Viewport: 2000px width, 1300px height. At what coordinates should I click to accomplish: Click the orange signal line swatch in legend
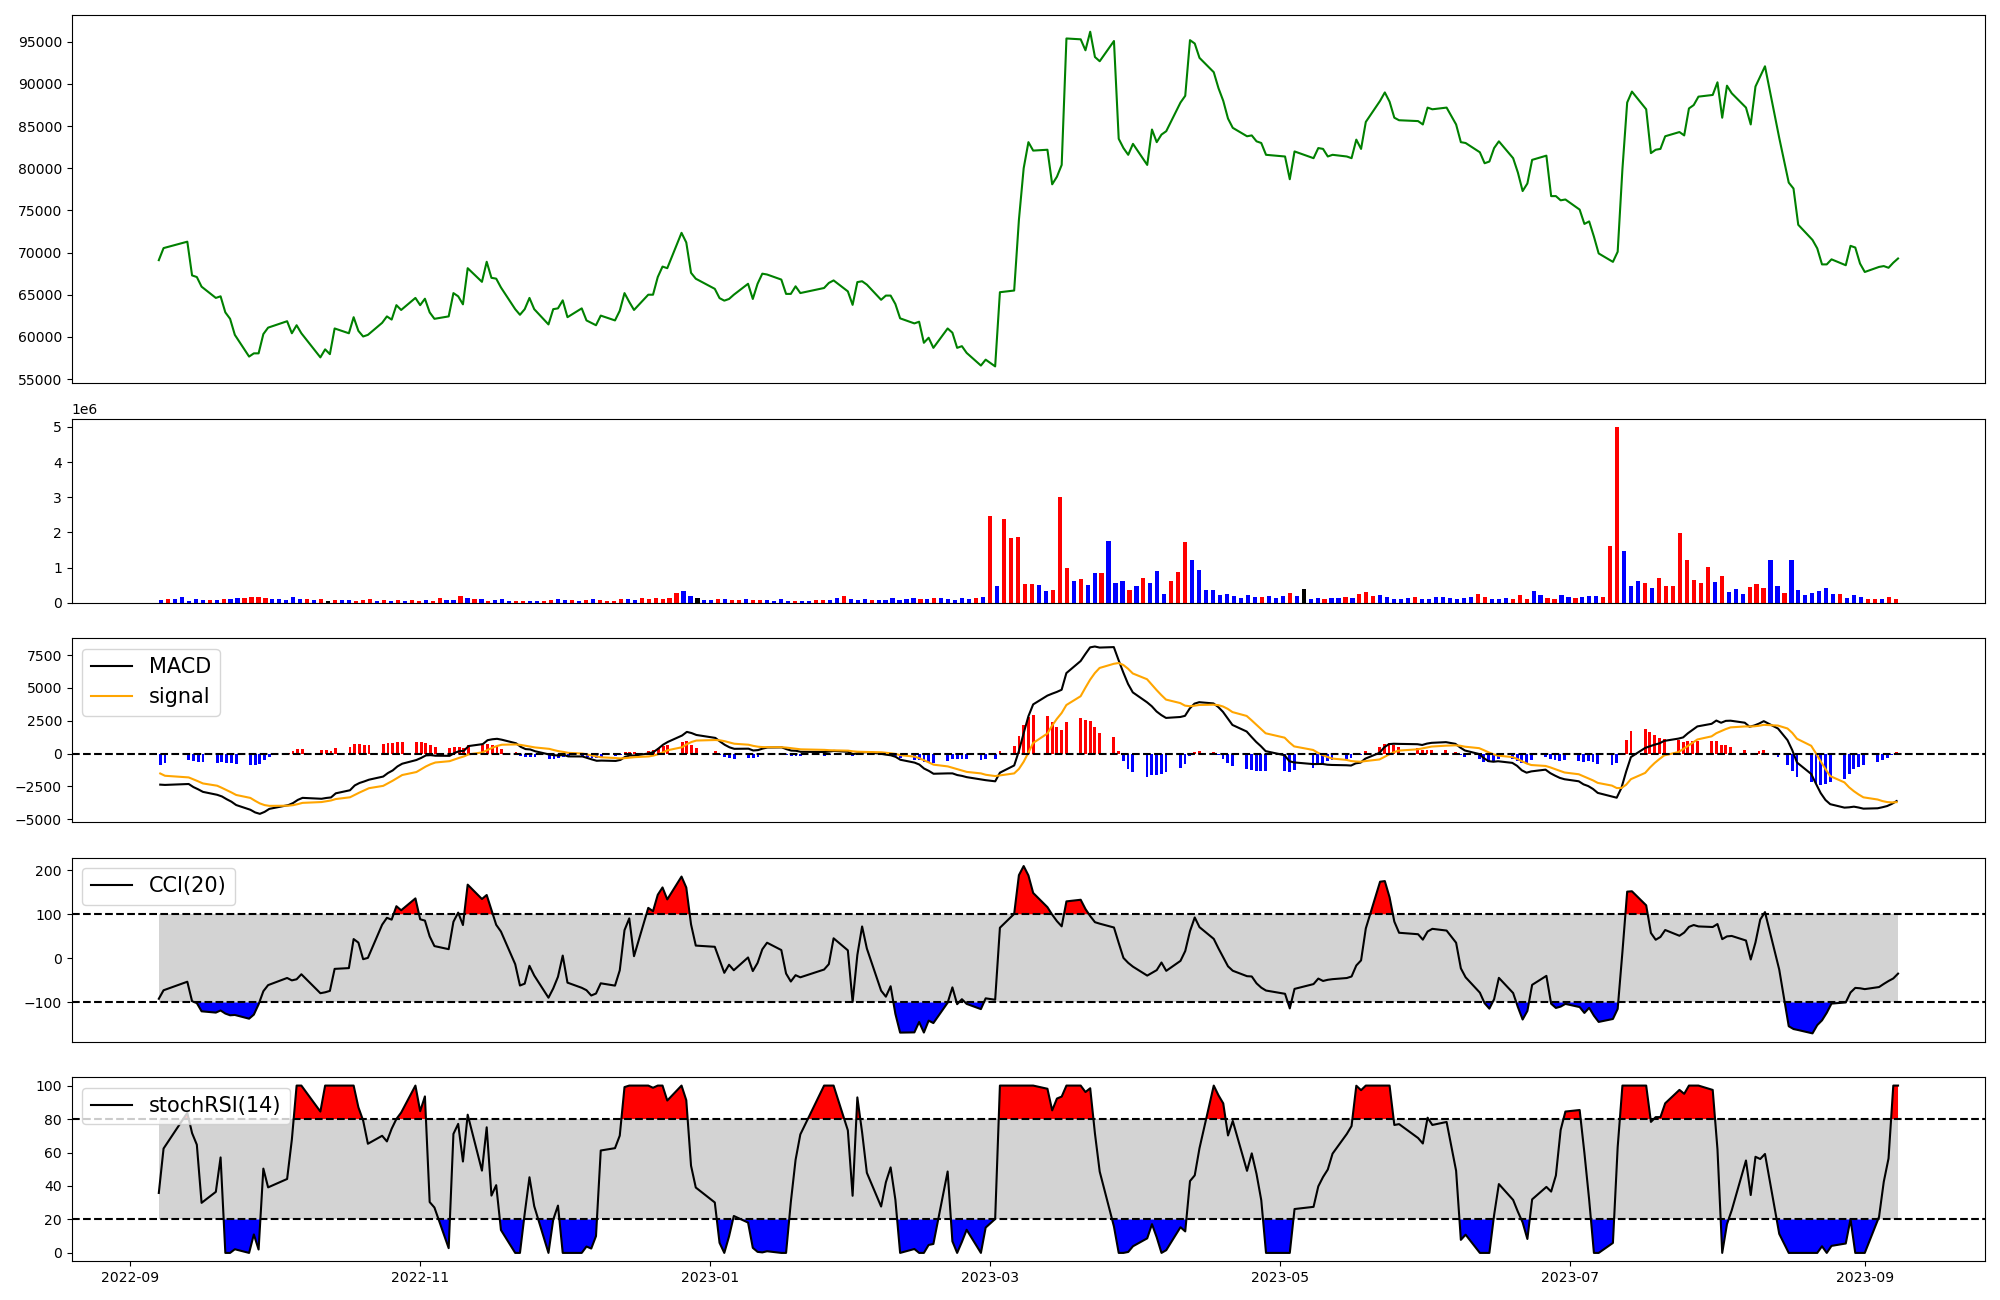[x=111, y=696]
